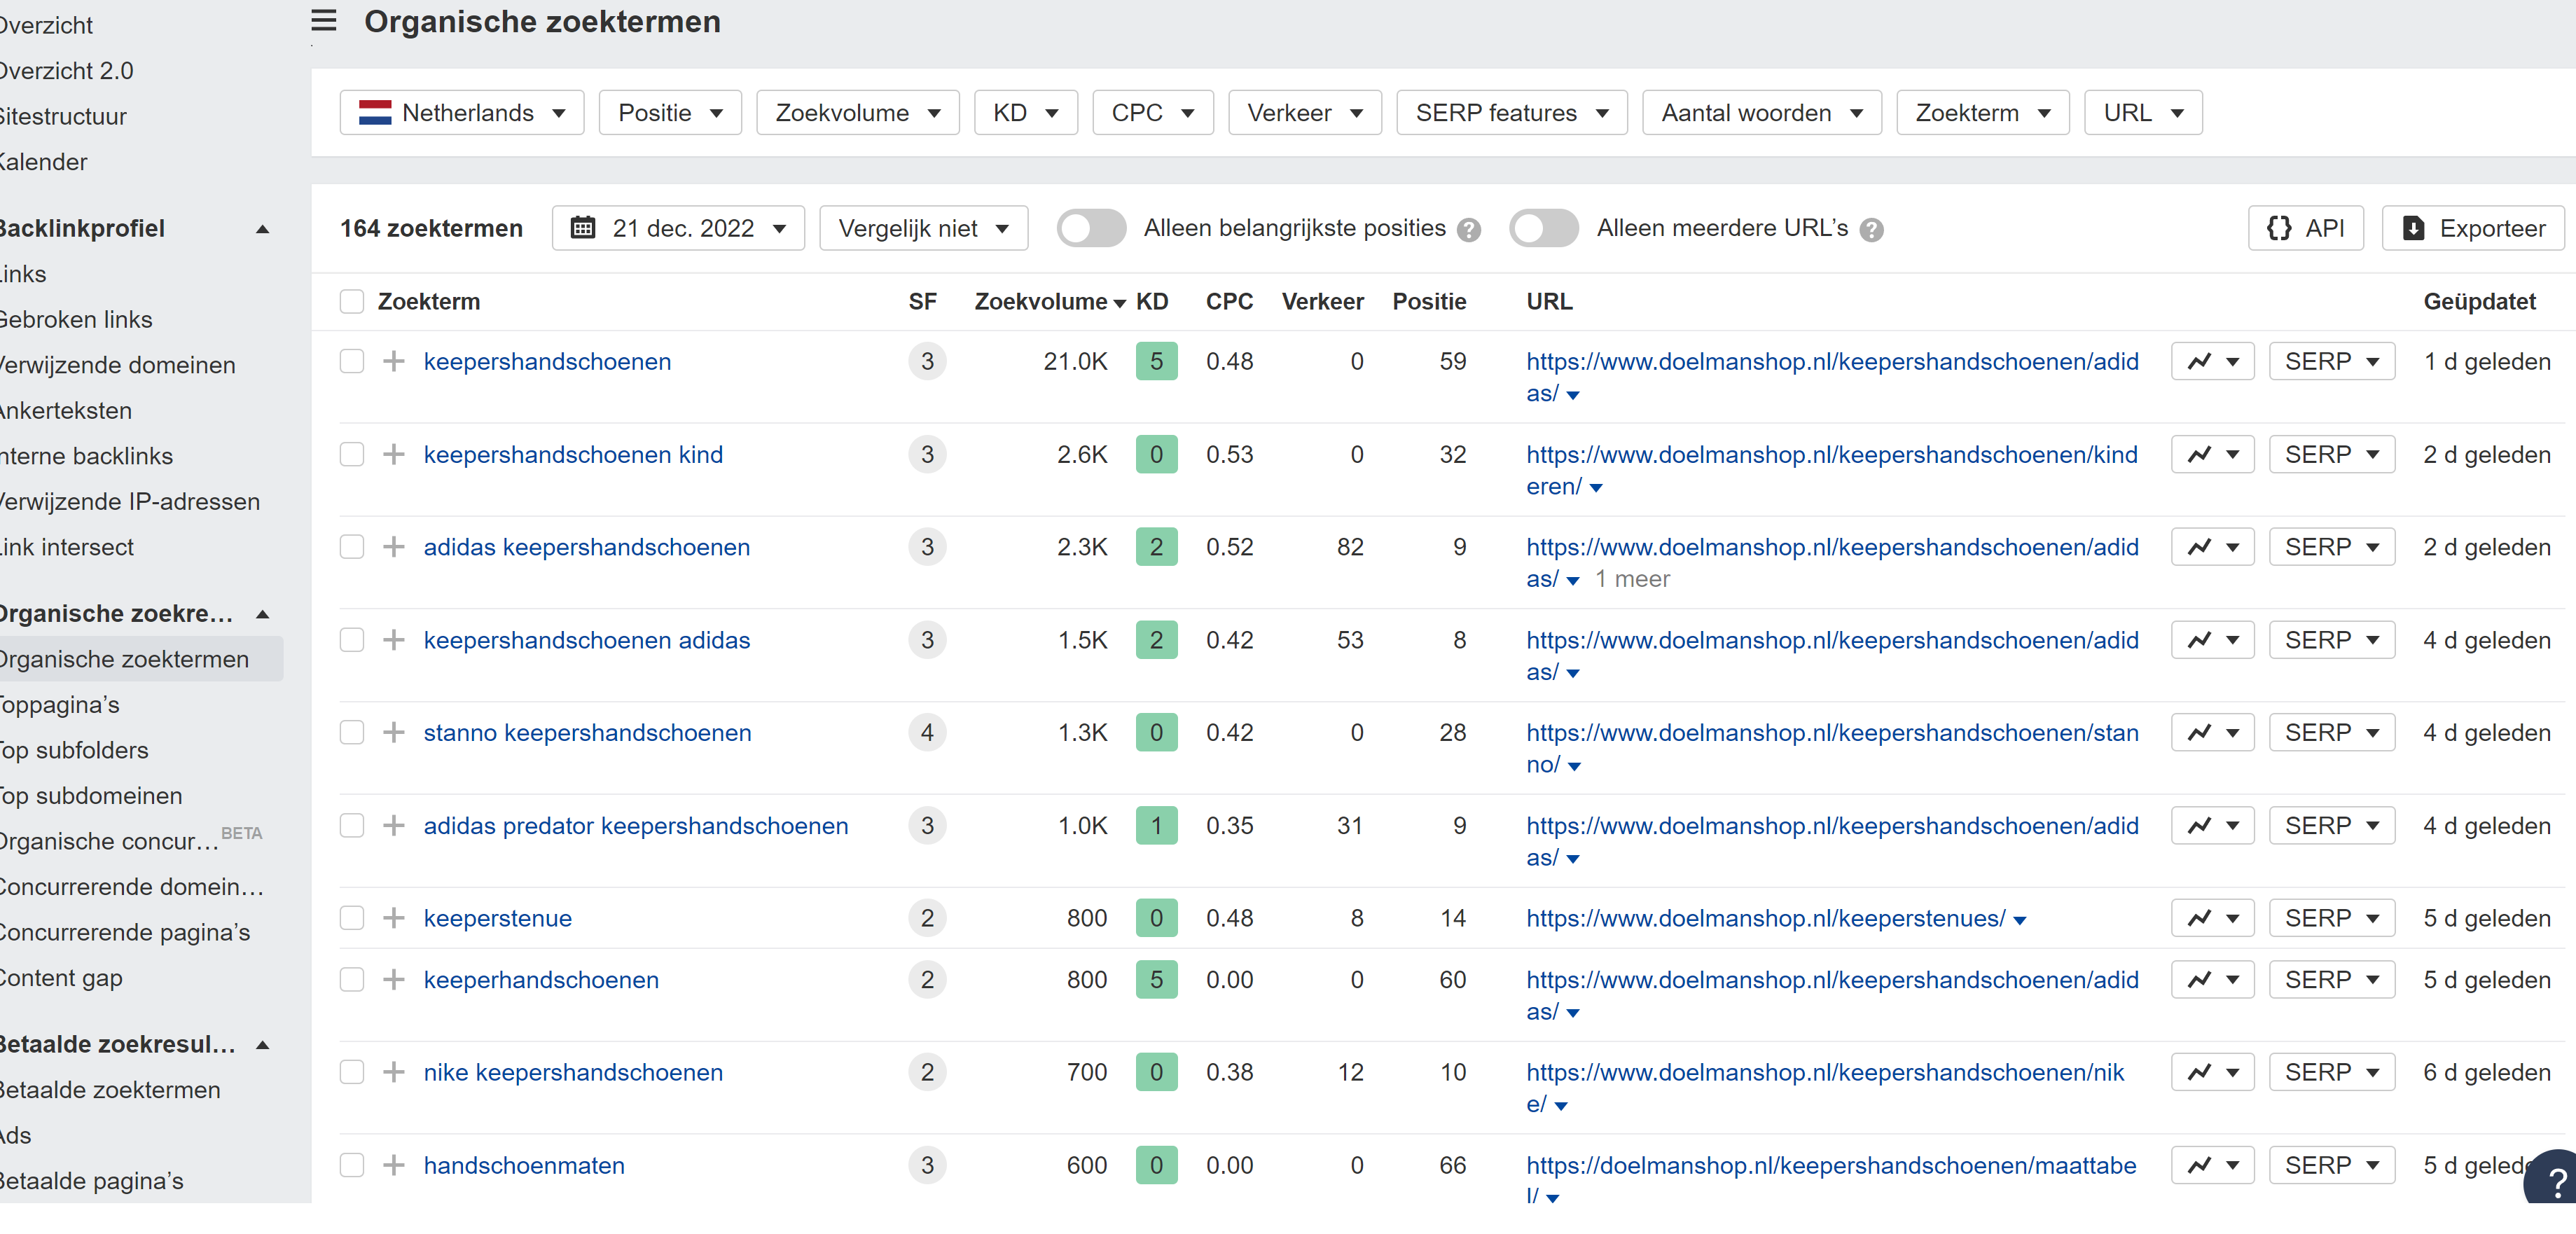Open Betaalde zoektermen in the sidebar
Screen dimensions: 2576x1234
pyautogui.click(x=110, y=1090)
